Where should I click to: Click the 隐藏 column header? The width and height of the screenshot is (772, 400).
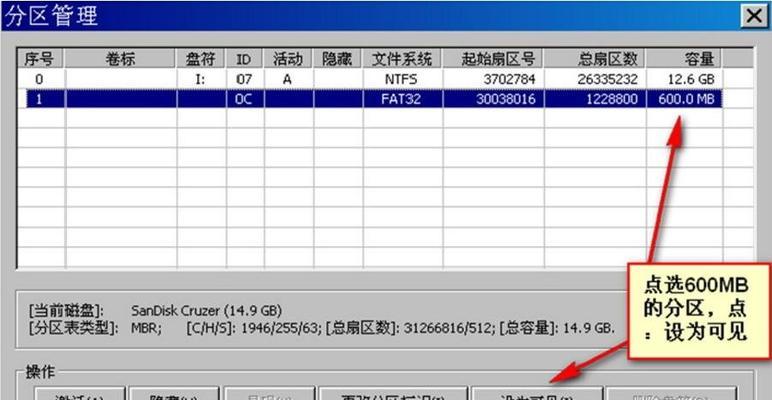(337, 59)
